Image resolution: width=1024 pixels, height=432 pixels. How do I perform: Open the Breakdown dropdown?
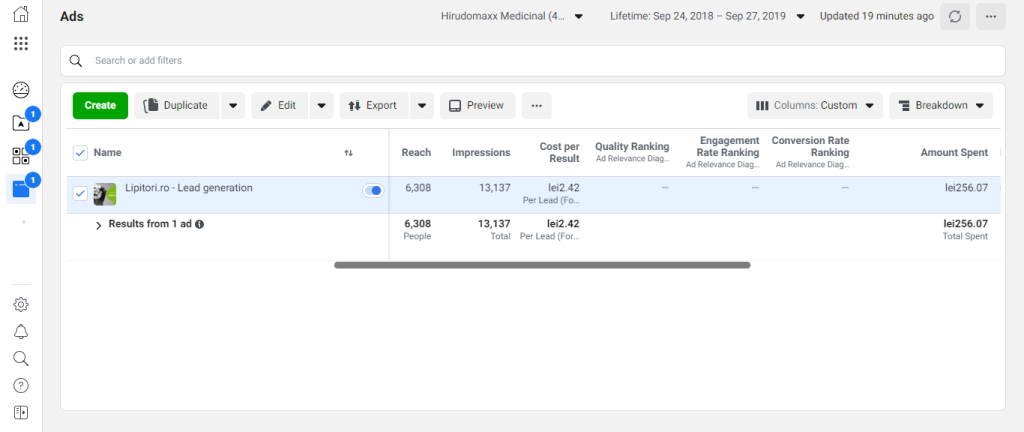(940, 105)
